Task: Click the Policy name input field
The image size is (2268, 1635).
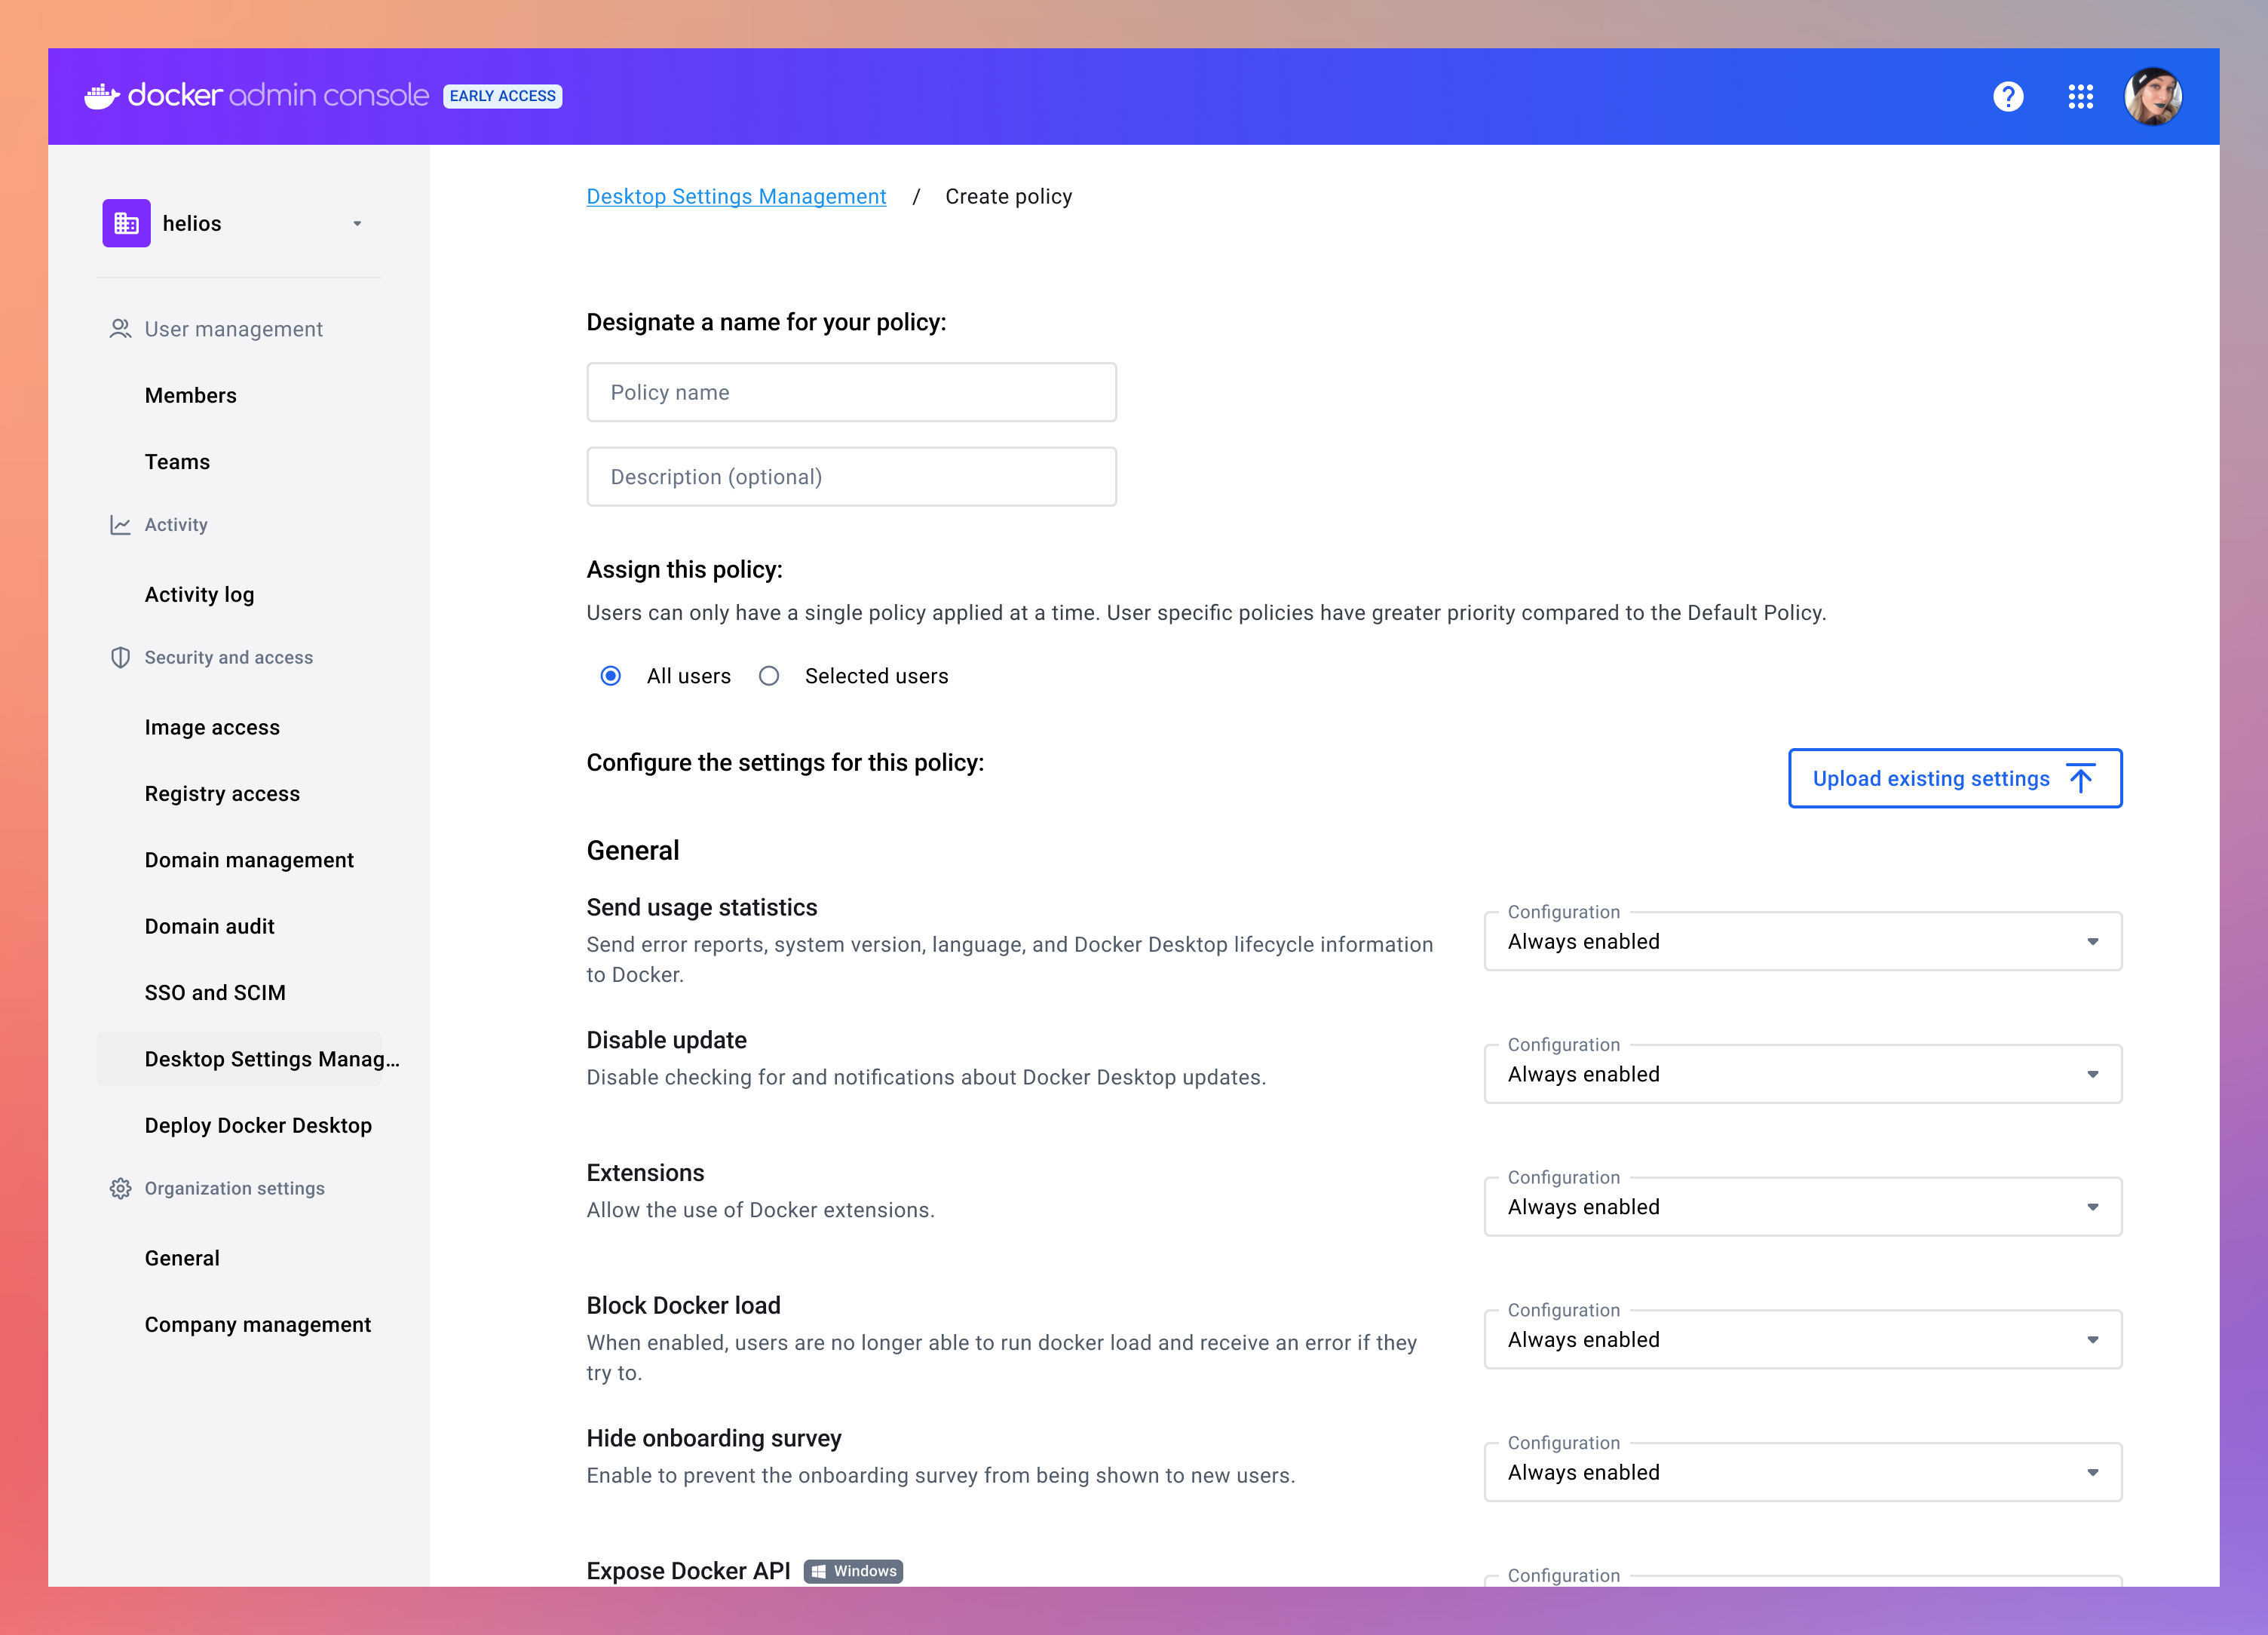Action: point(851,392)
